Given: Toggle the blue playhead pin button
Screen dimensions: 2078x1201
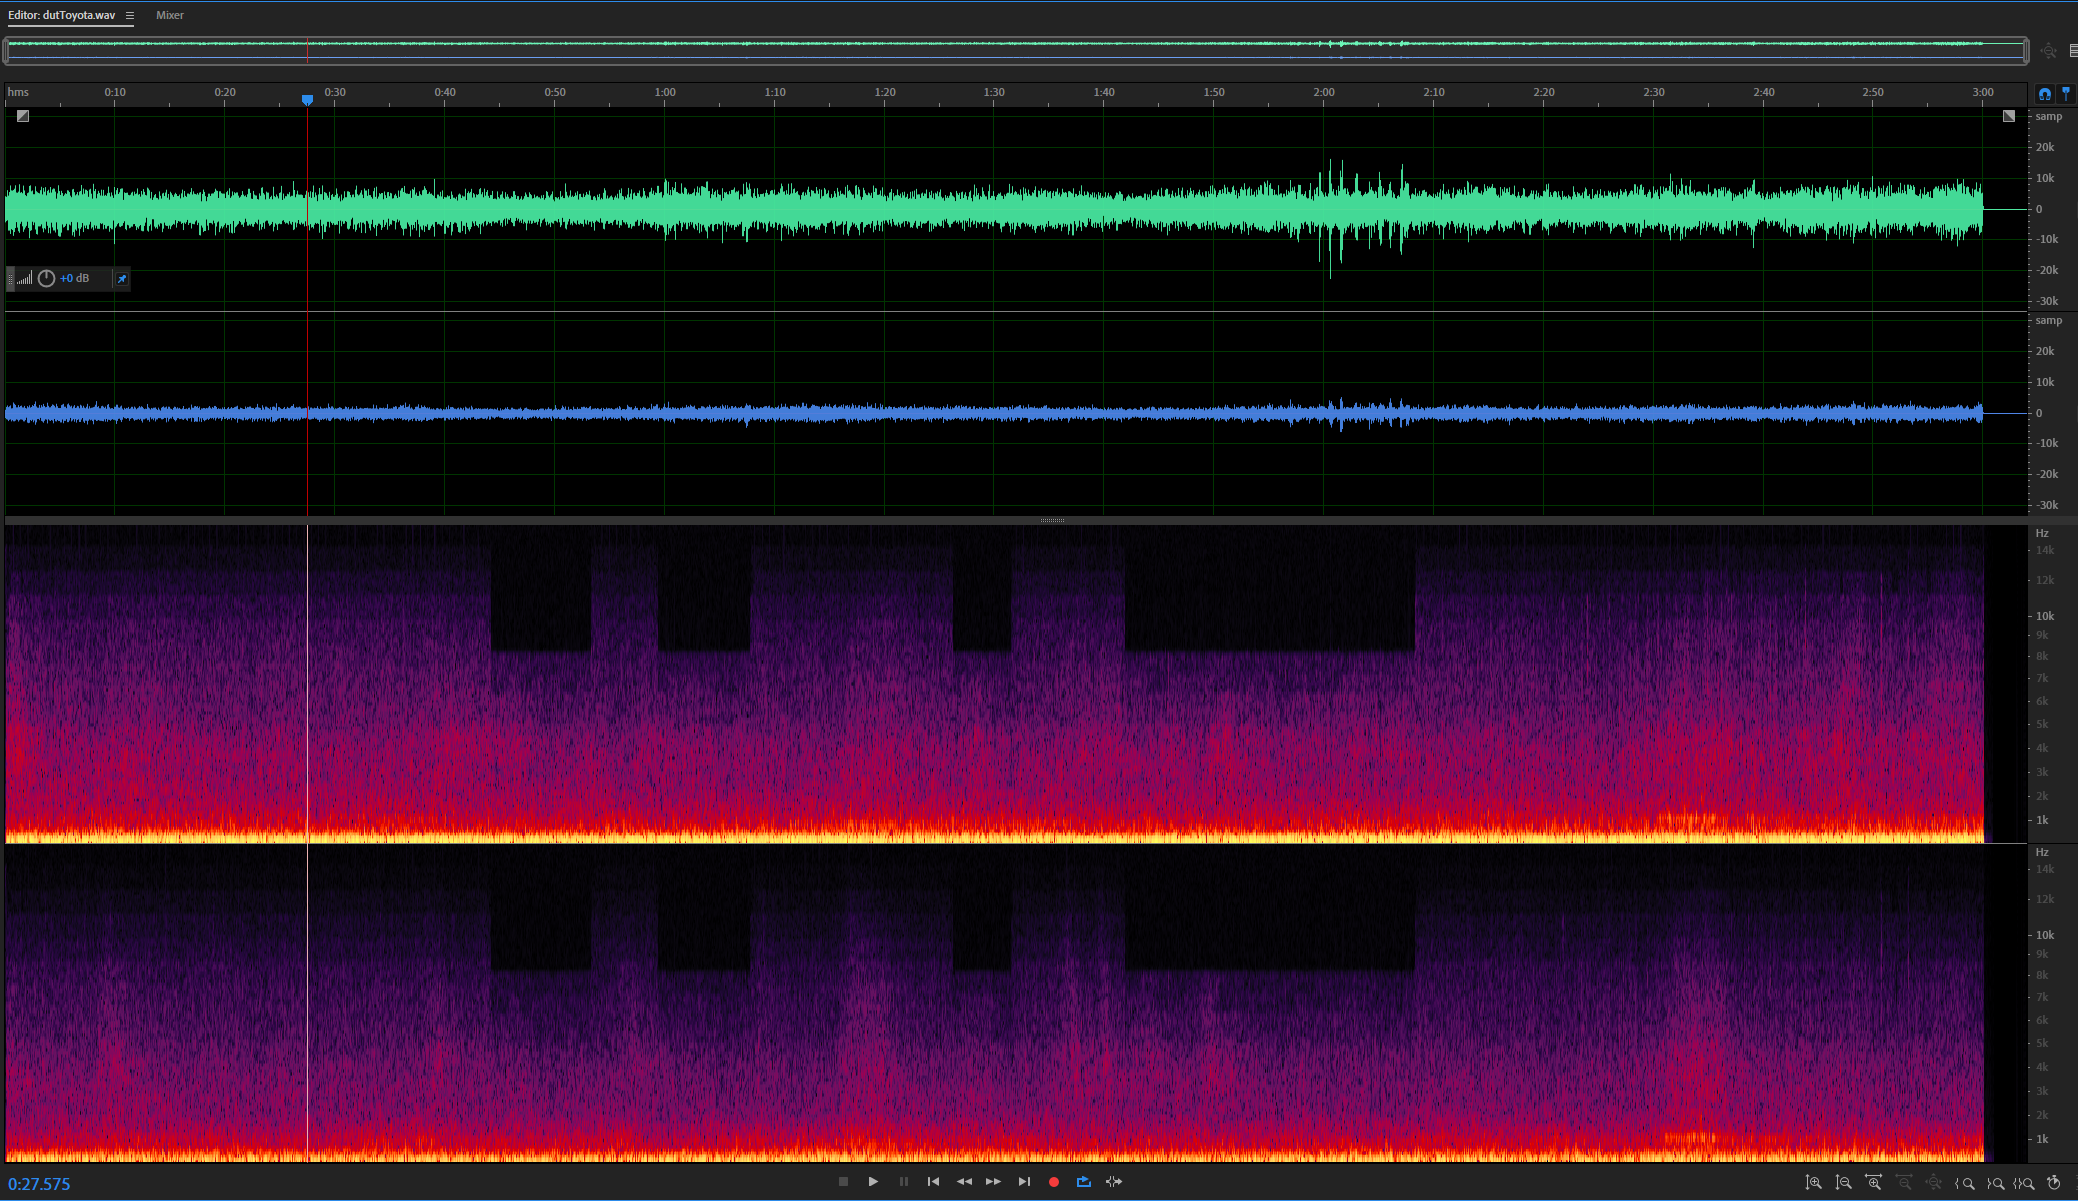Looking at the screenshot, I should [2066, 94].
